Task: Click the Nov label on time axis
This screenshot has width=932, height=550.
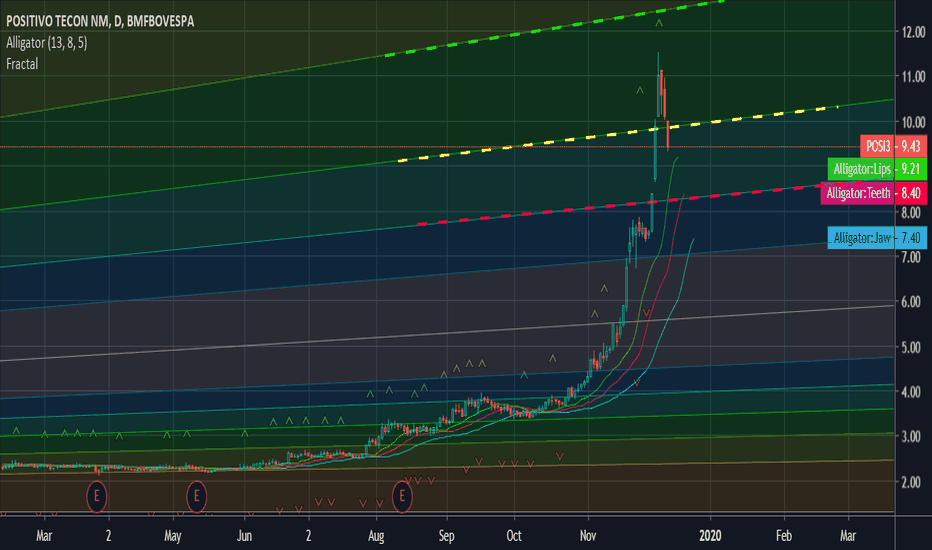Action: click(588, 536)
